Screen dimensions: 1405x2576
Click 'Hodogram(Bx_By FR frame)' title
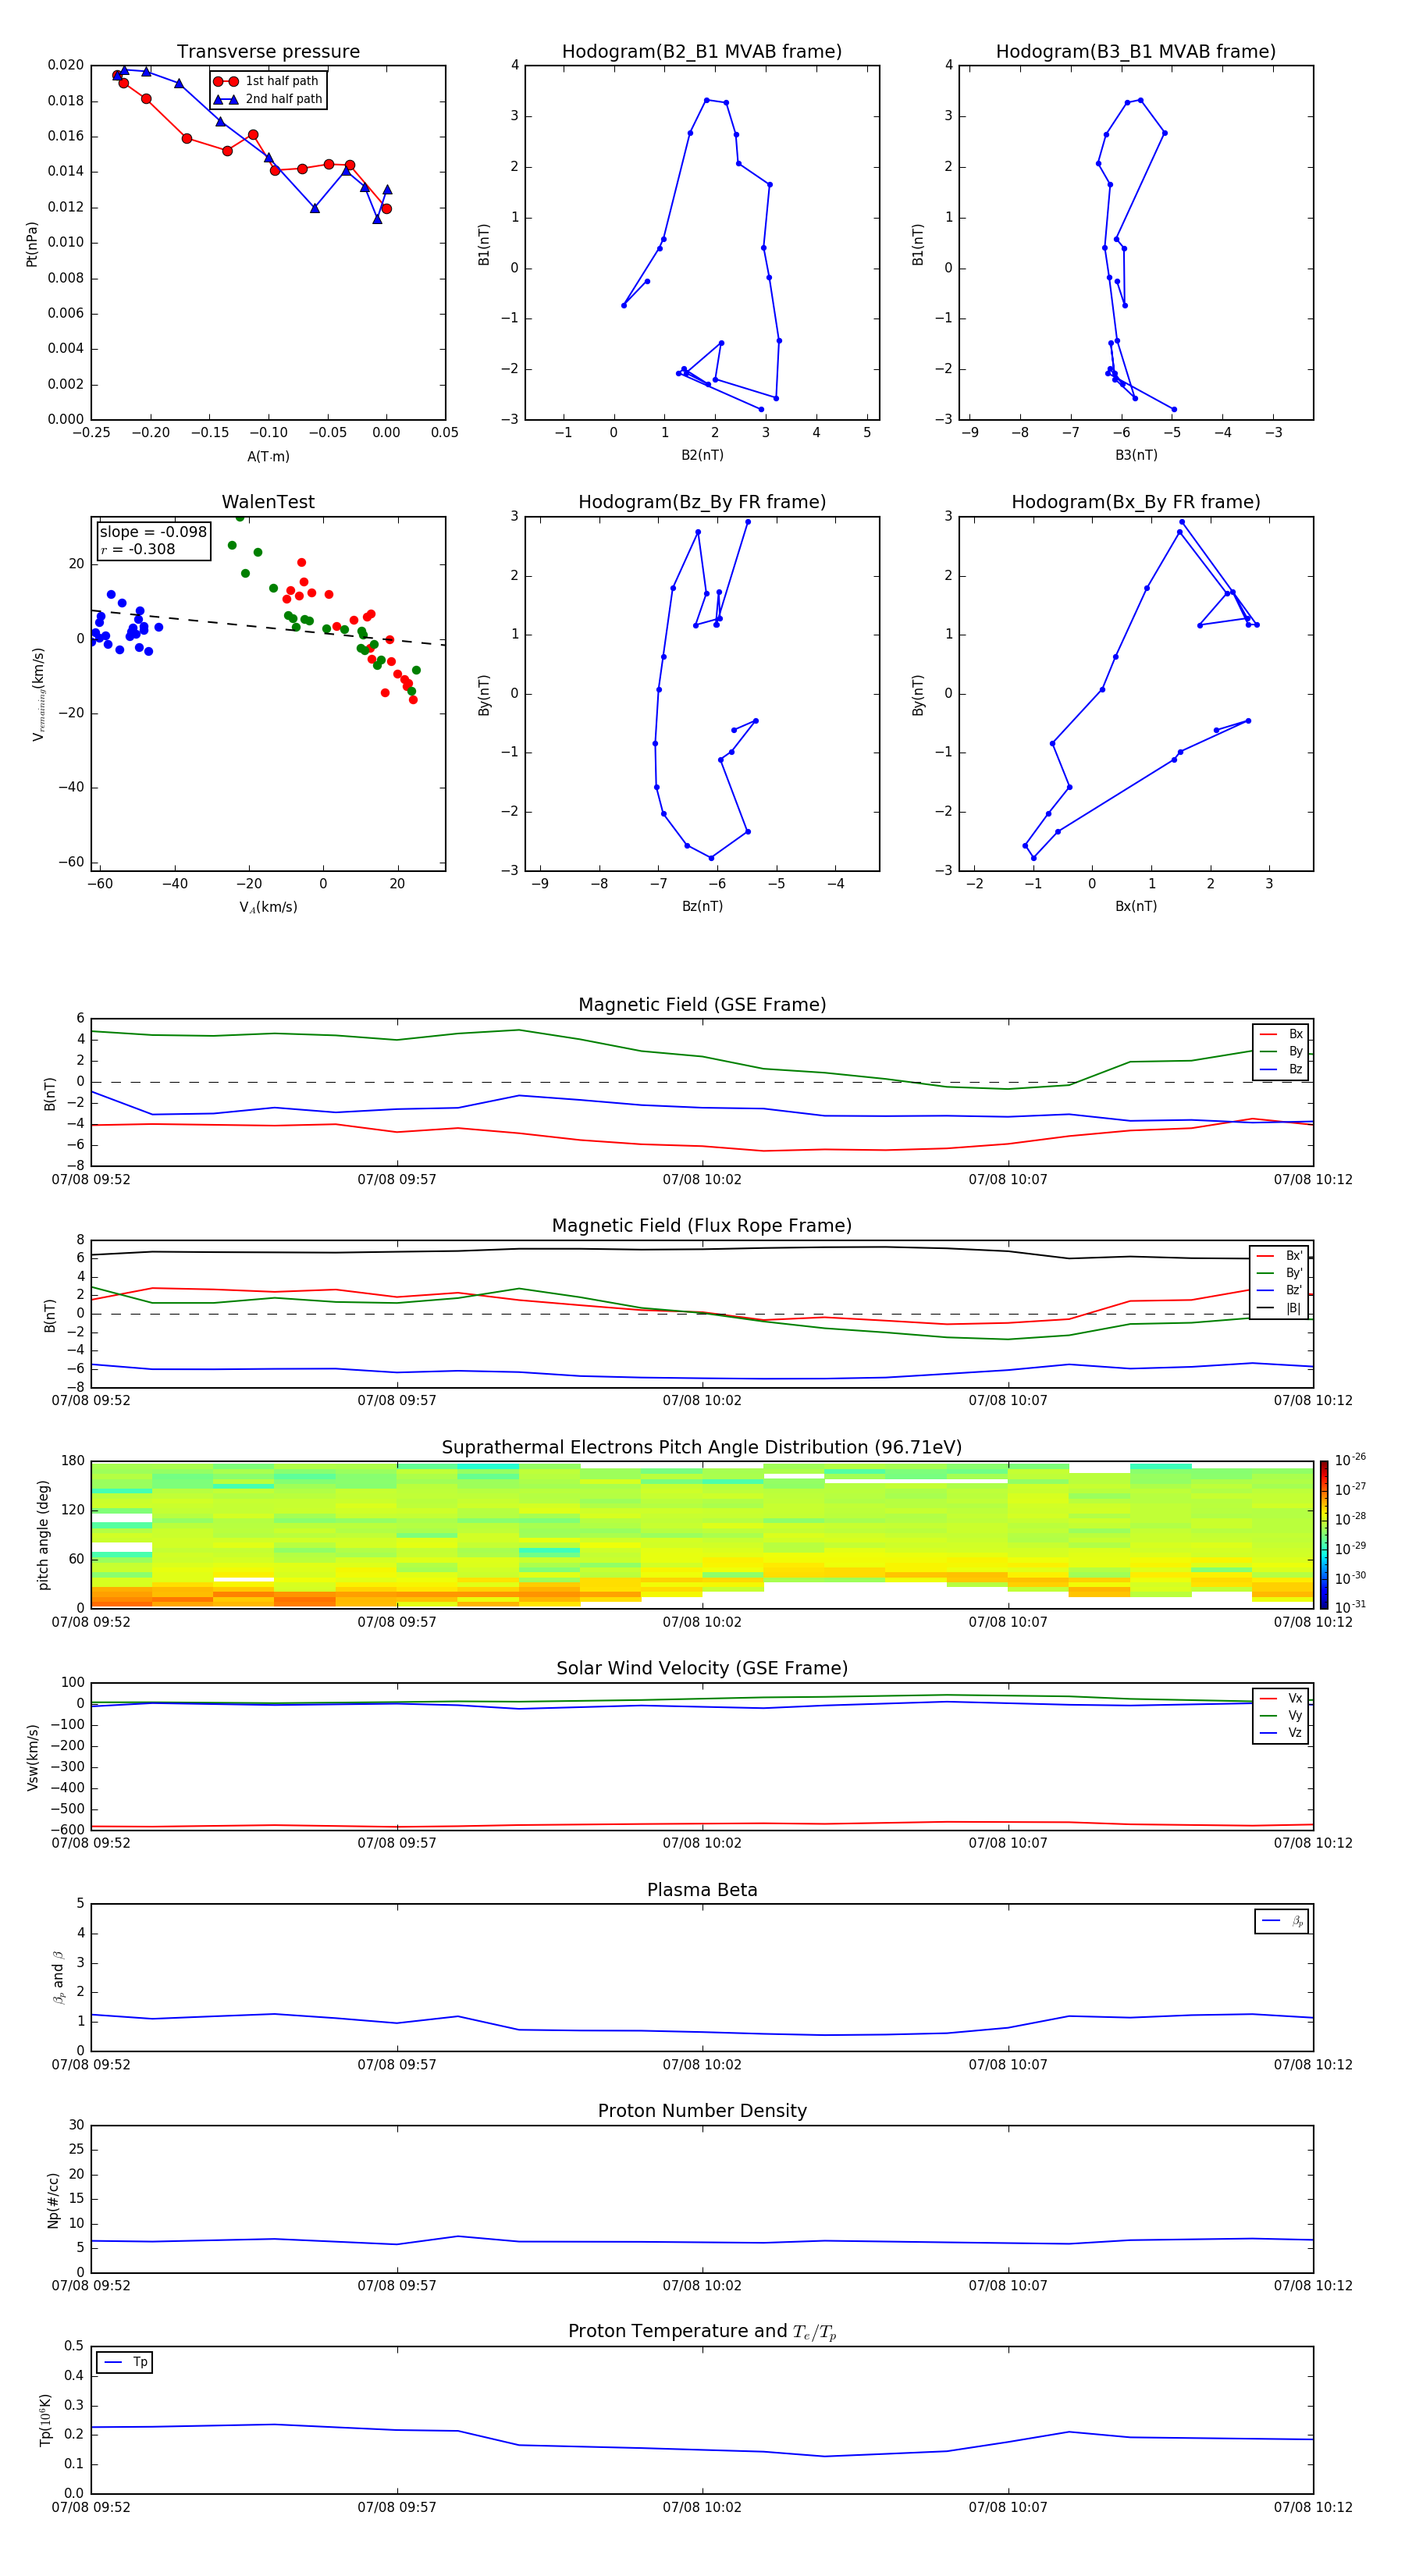(x=1136, y=502)
